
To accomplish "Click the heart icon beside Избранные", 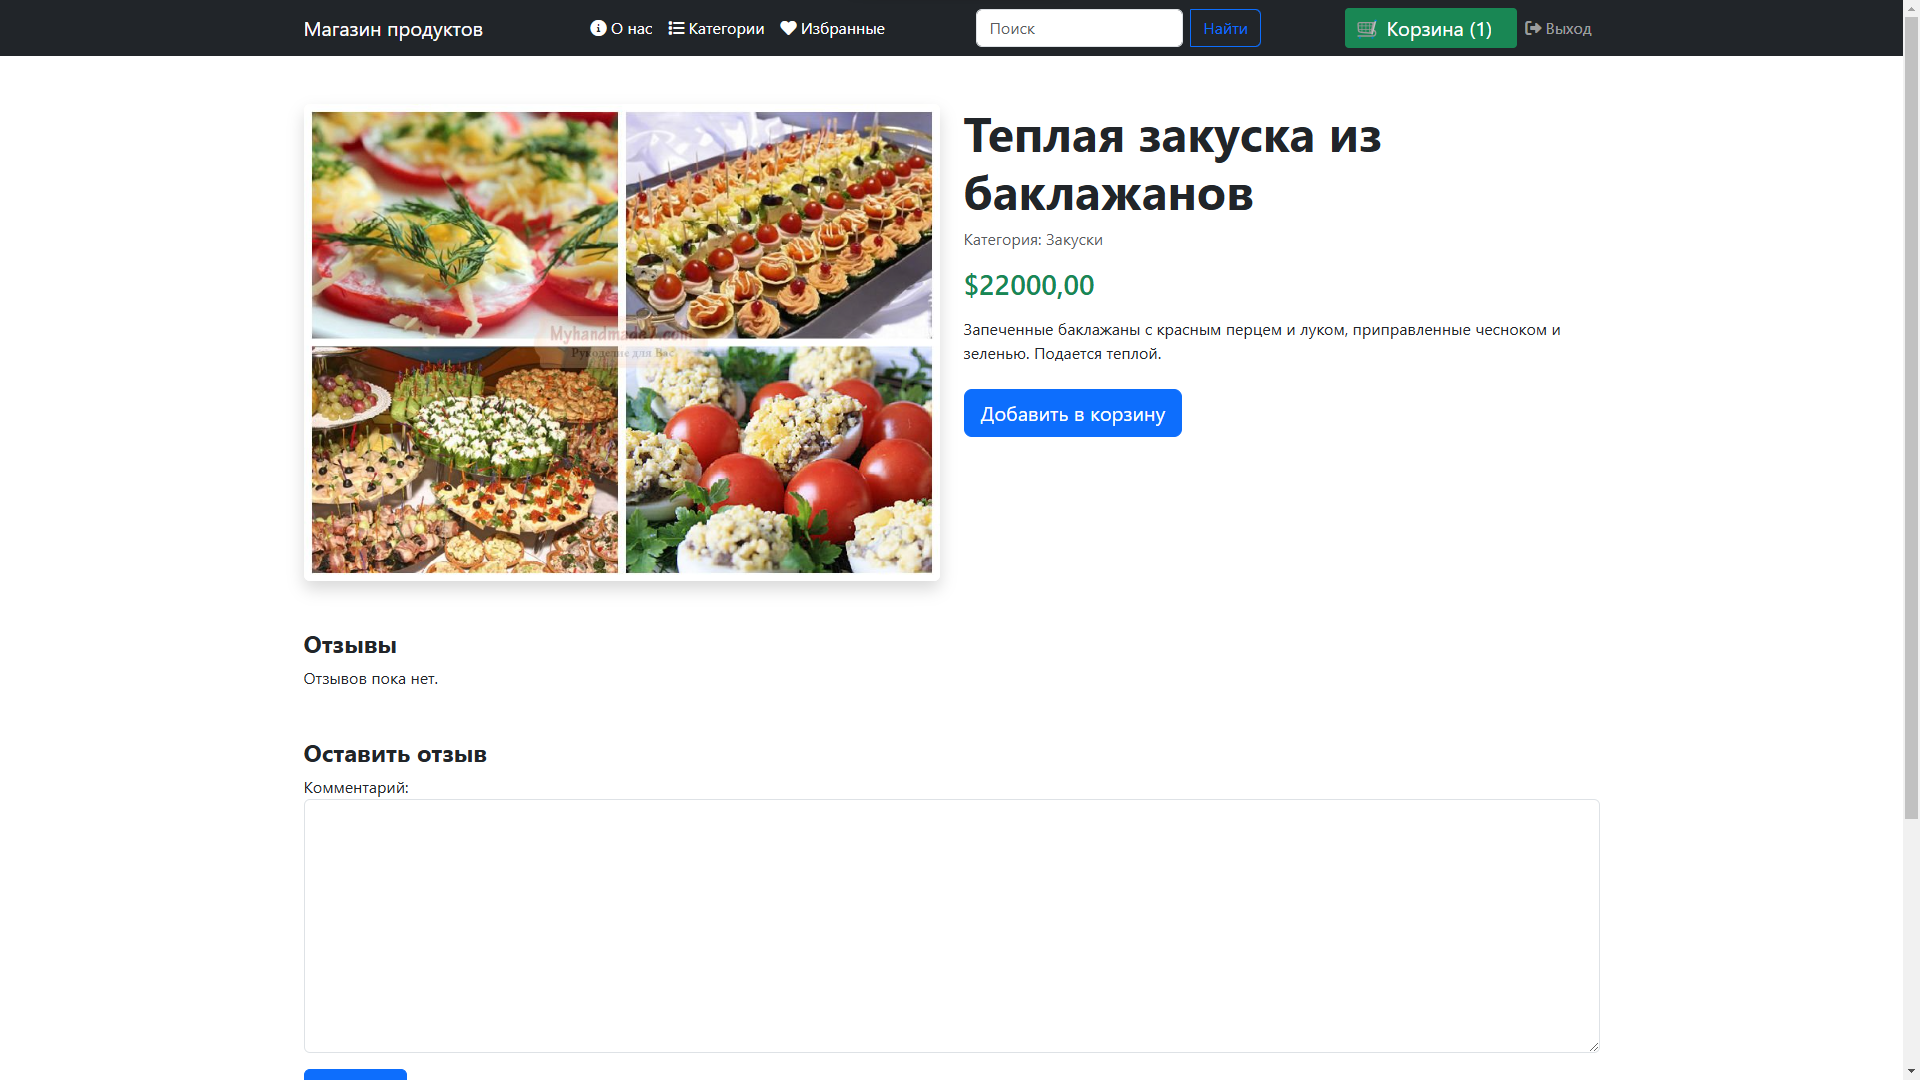I will 788,28.
